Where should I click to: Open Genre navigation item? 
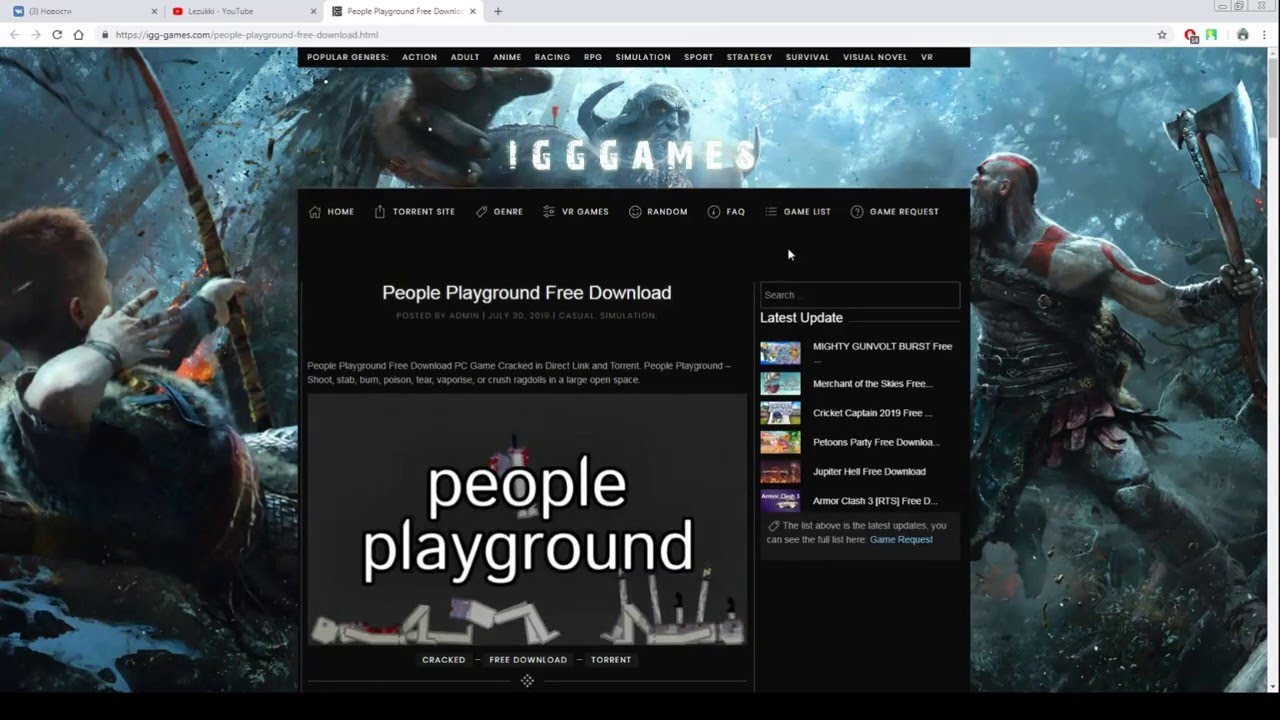pyautogui.click(x=508, y=212)
